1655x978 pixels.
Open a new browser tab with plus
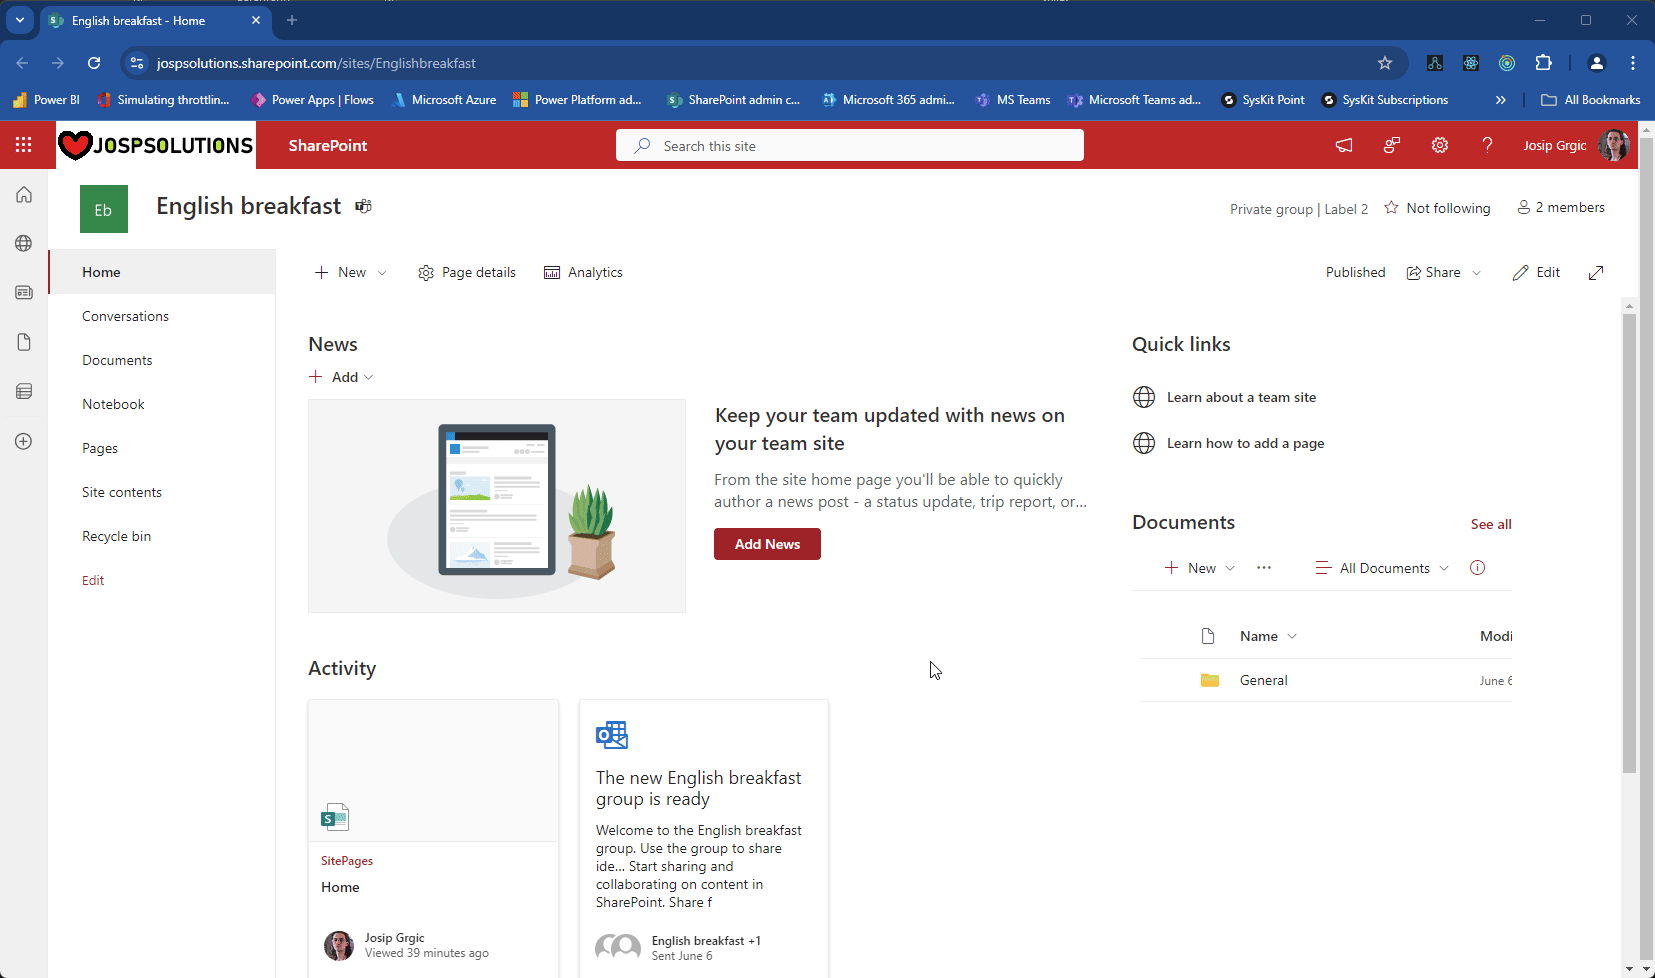tap(292, 20)
